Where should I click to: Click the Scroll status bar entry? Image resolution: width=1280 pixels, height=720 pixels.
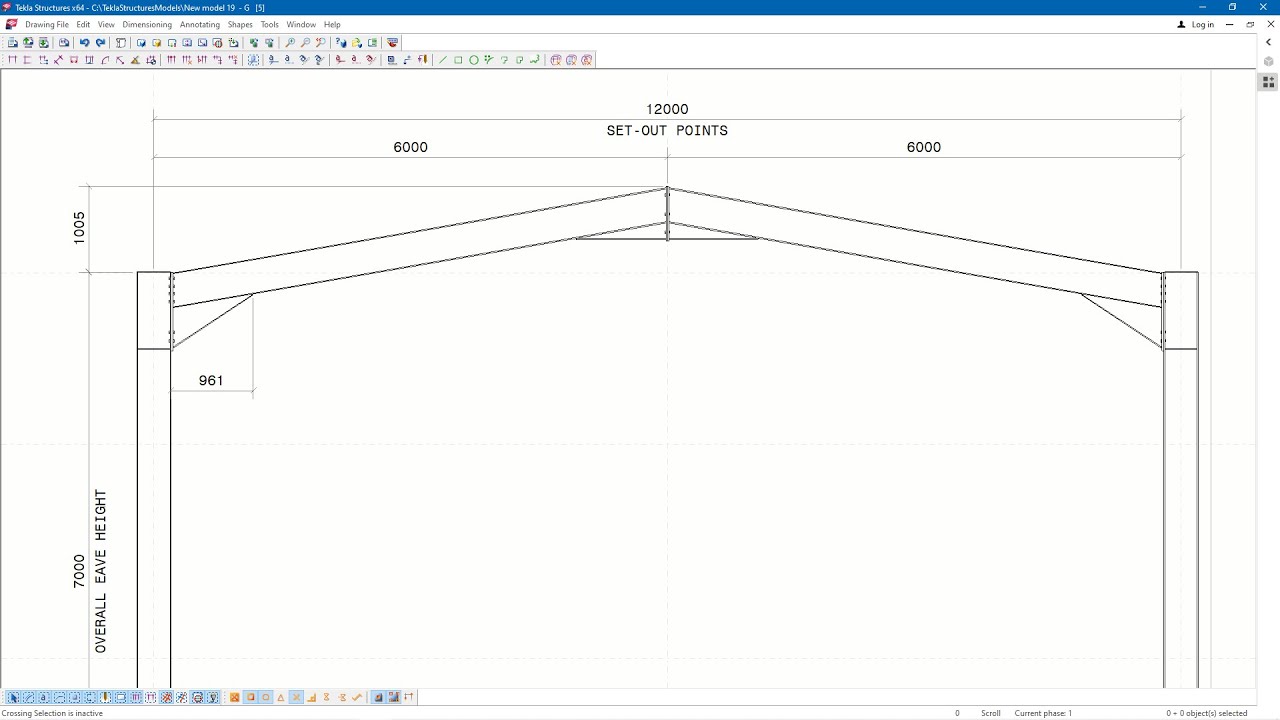990,713
